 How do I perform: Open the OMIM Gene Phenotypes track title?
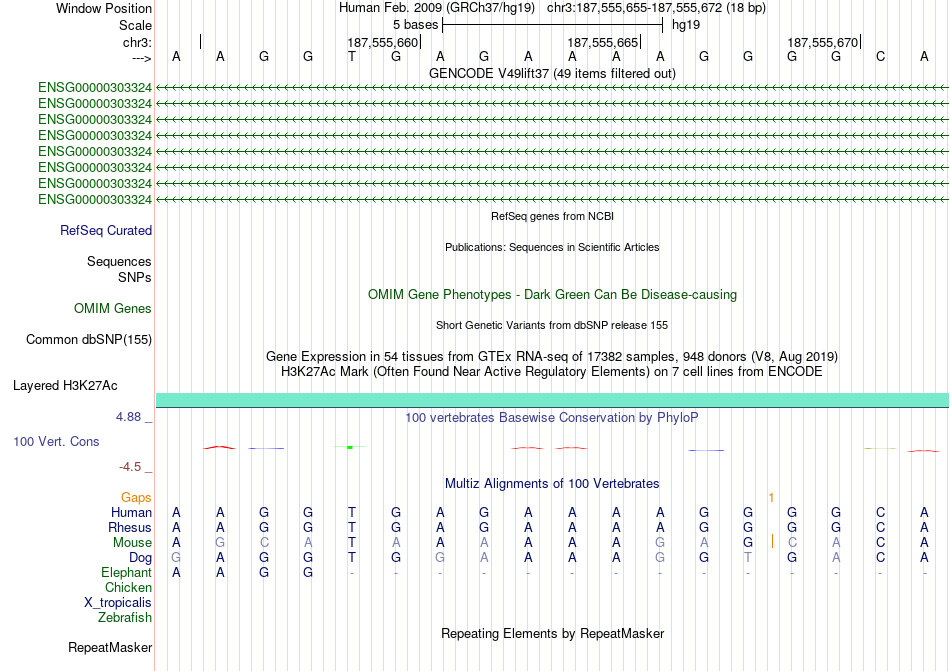[552, 294]
